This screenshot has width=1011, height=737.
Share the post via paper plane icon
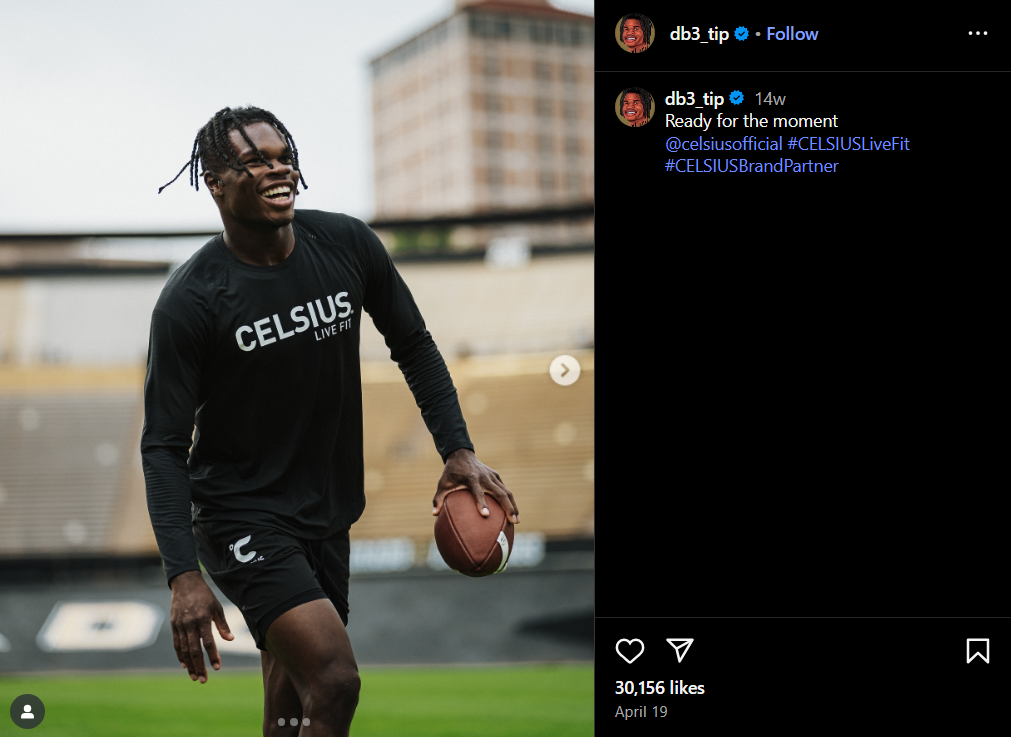pos(680,650)
